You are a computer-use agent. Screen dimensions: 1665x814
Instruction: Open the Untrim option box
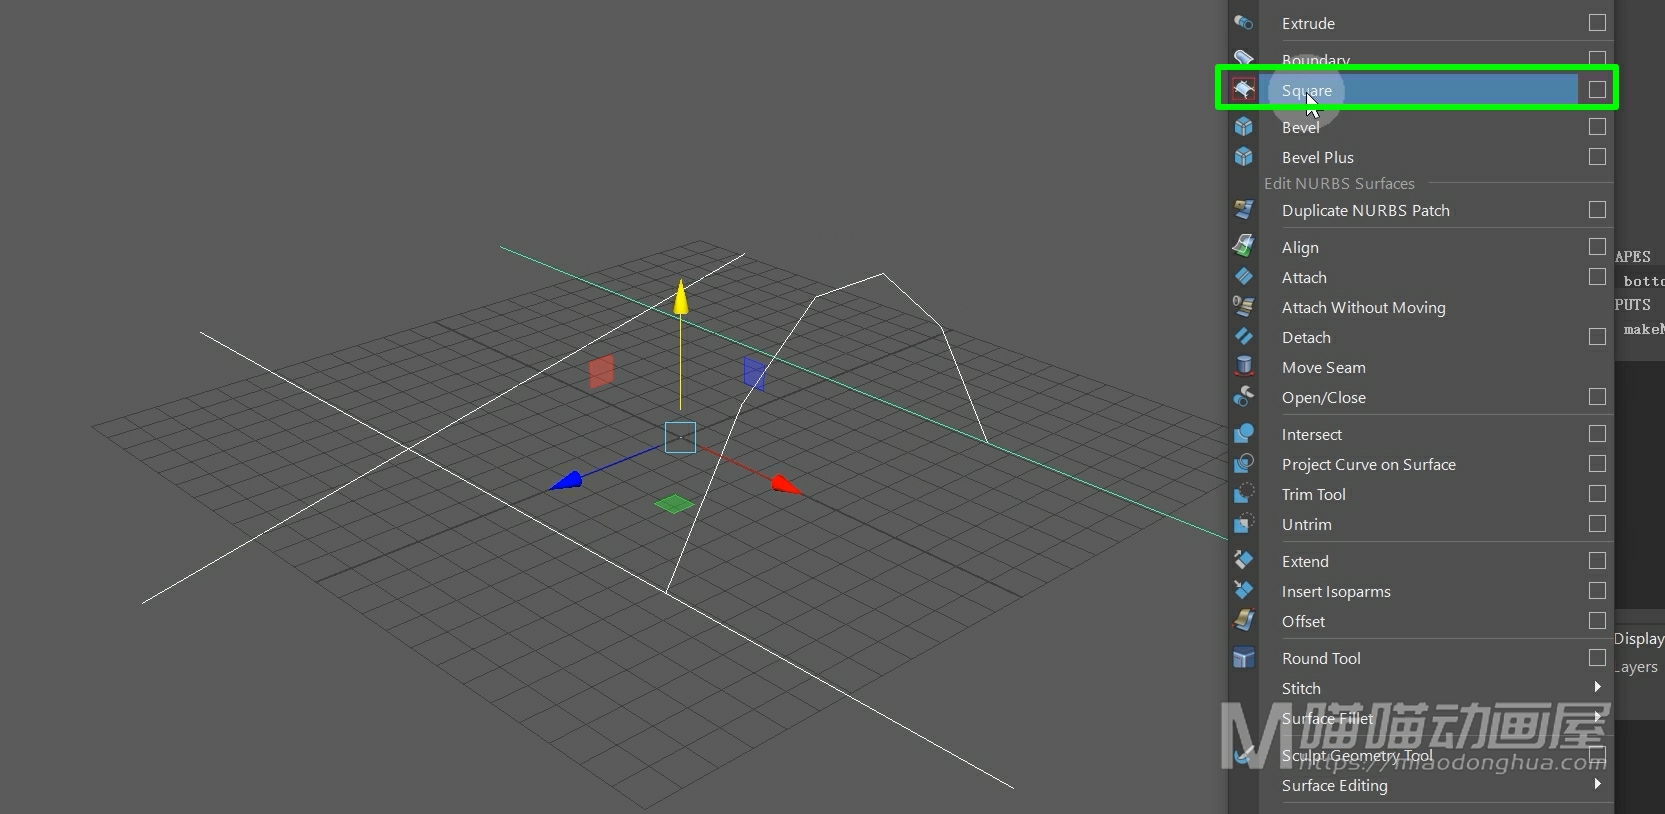tap(1597, 524)
